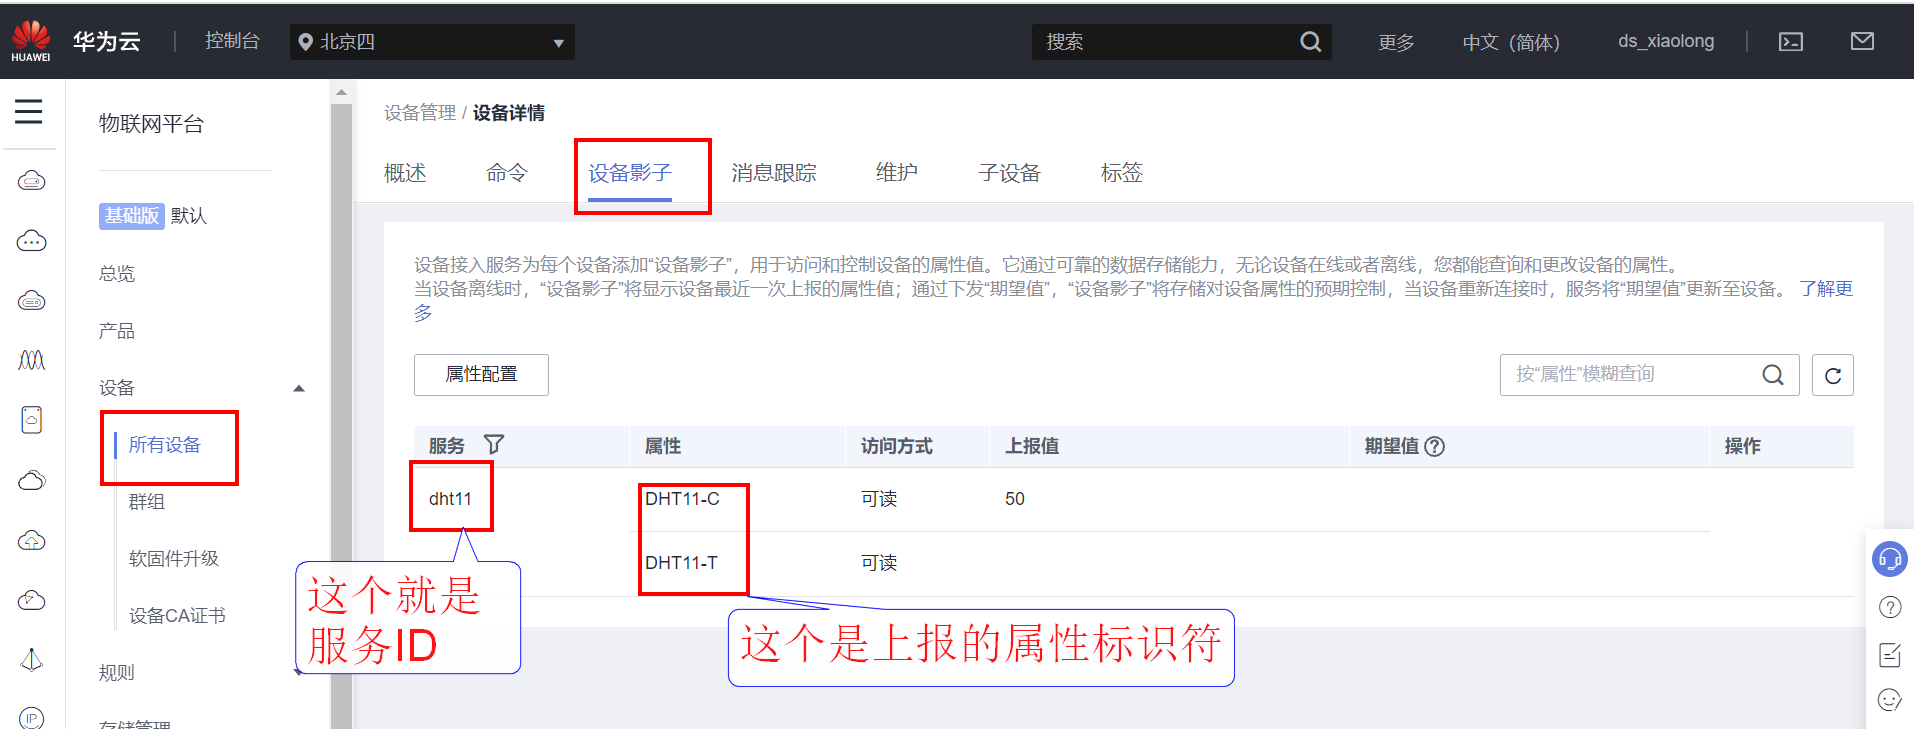Open 软固件升级 in the sidebar

coord(174,559)
